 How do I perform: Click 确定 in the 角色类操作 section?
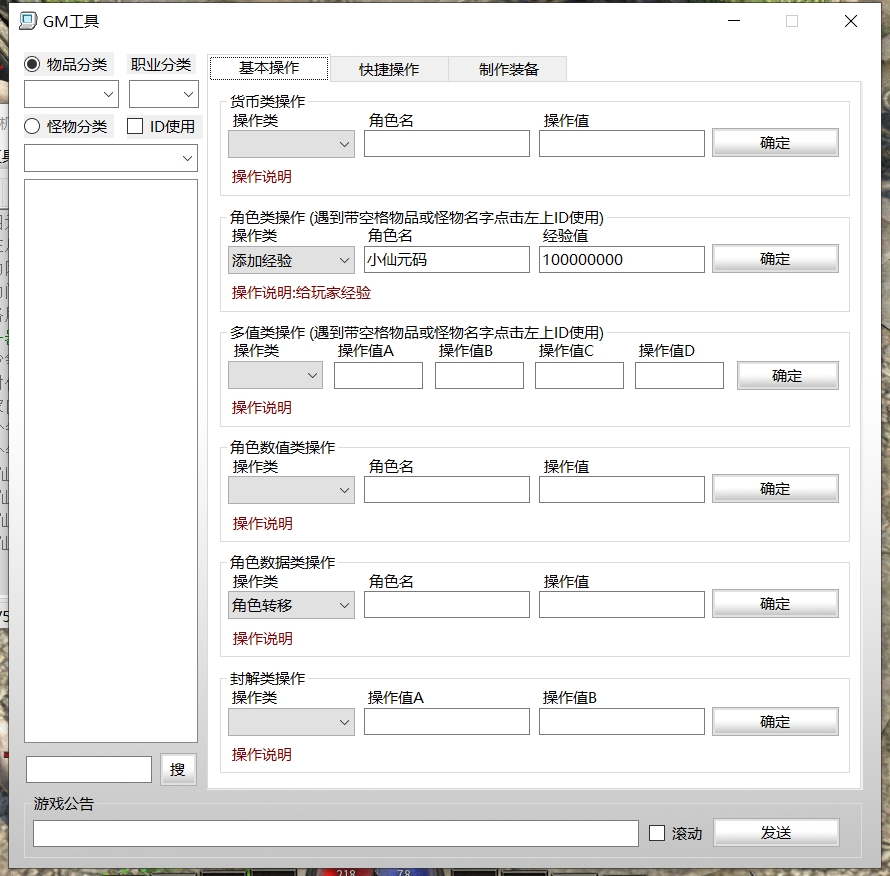tap(775, 259)
